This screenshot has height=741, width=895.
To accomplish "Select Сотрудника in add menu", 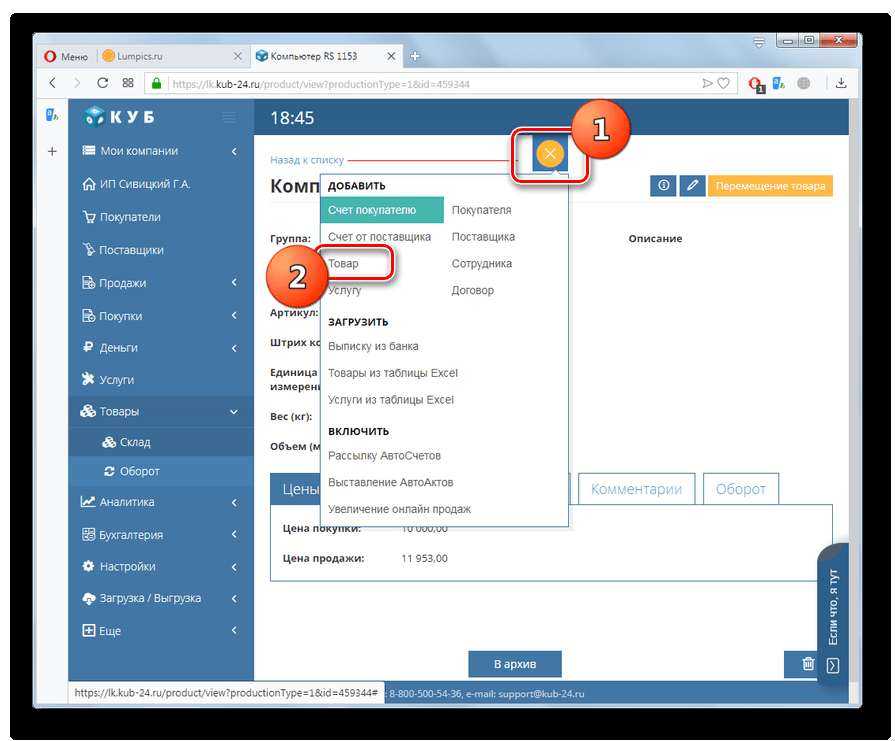I will coord(482,263).
